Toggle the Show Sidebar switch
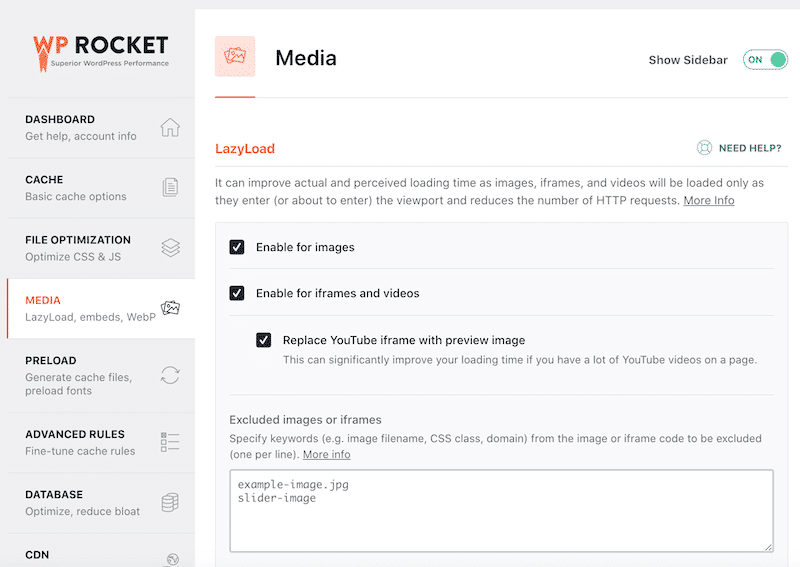Image resolution: width=800 pixels, height=567 pixels. [765, 60]
